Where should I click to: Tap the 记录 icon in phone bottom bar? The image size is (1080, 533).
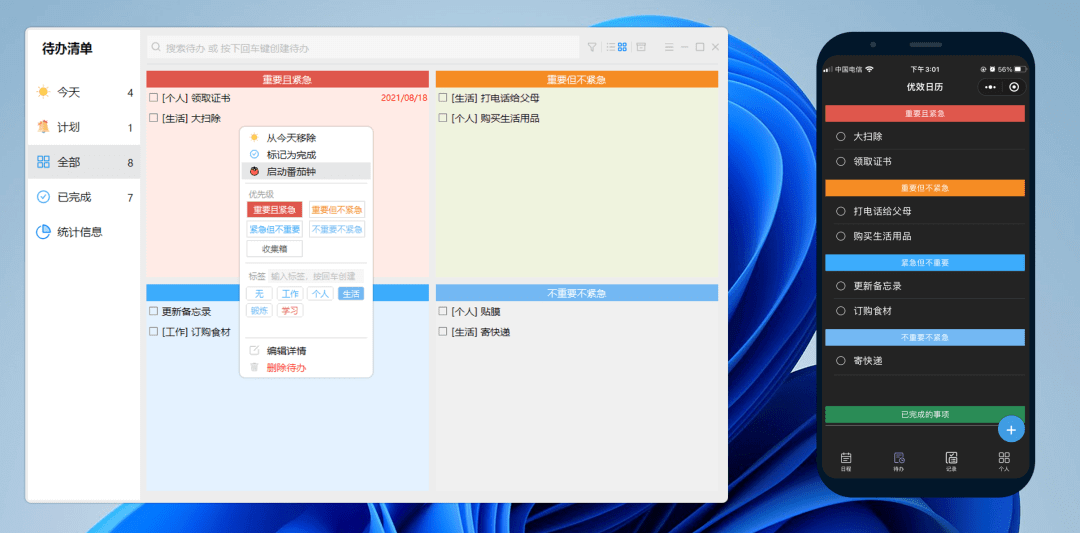pyautogui.click(x=951, y=458)
